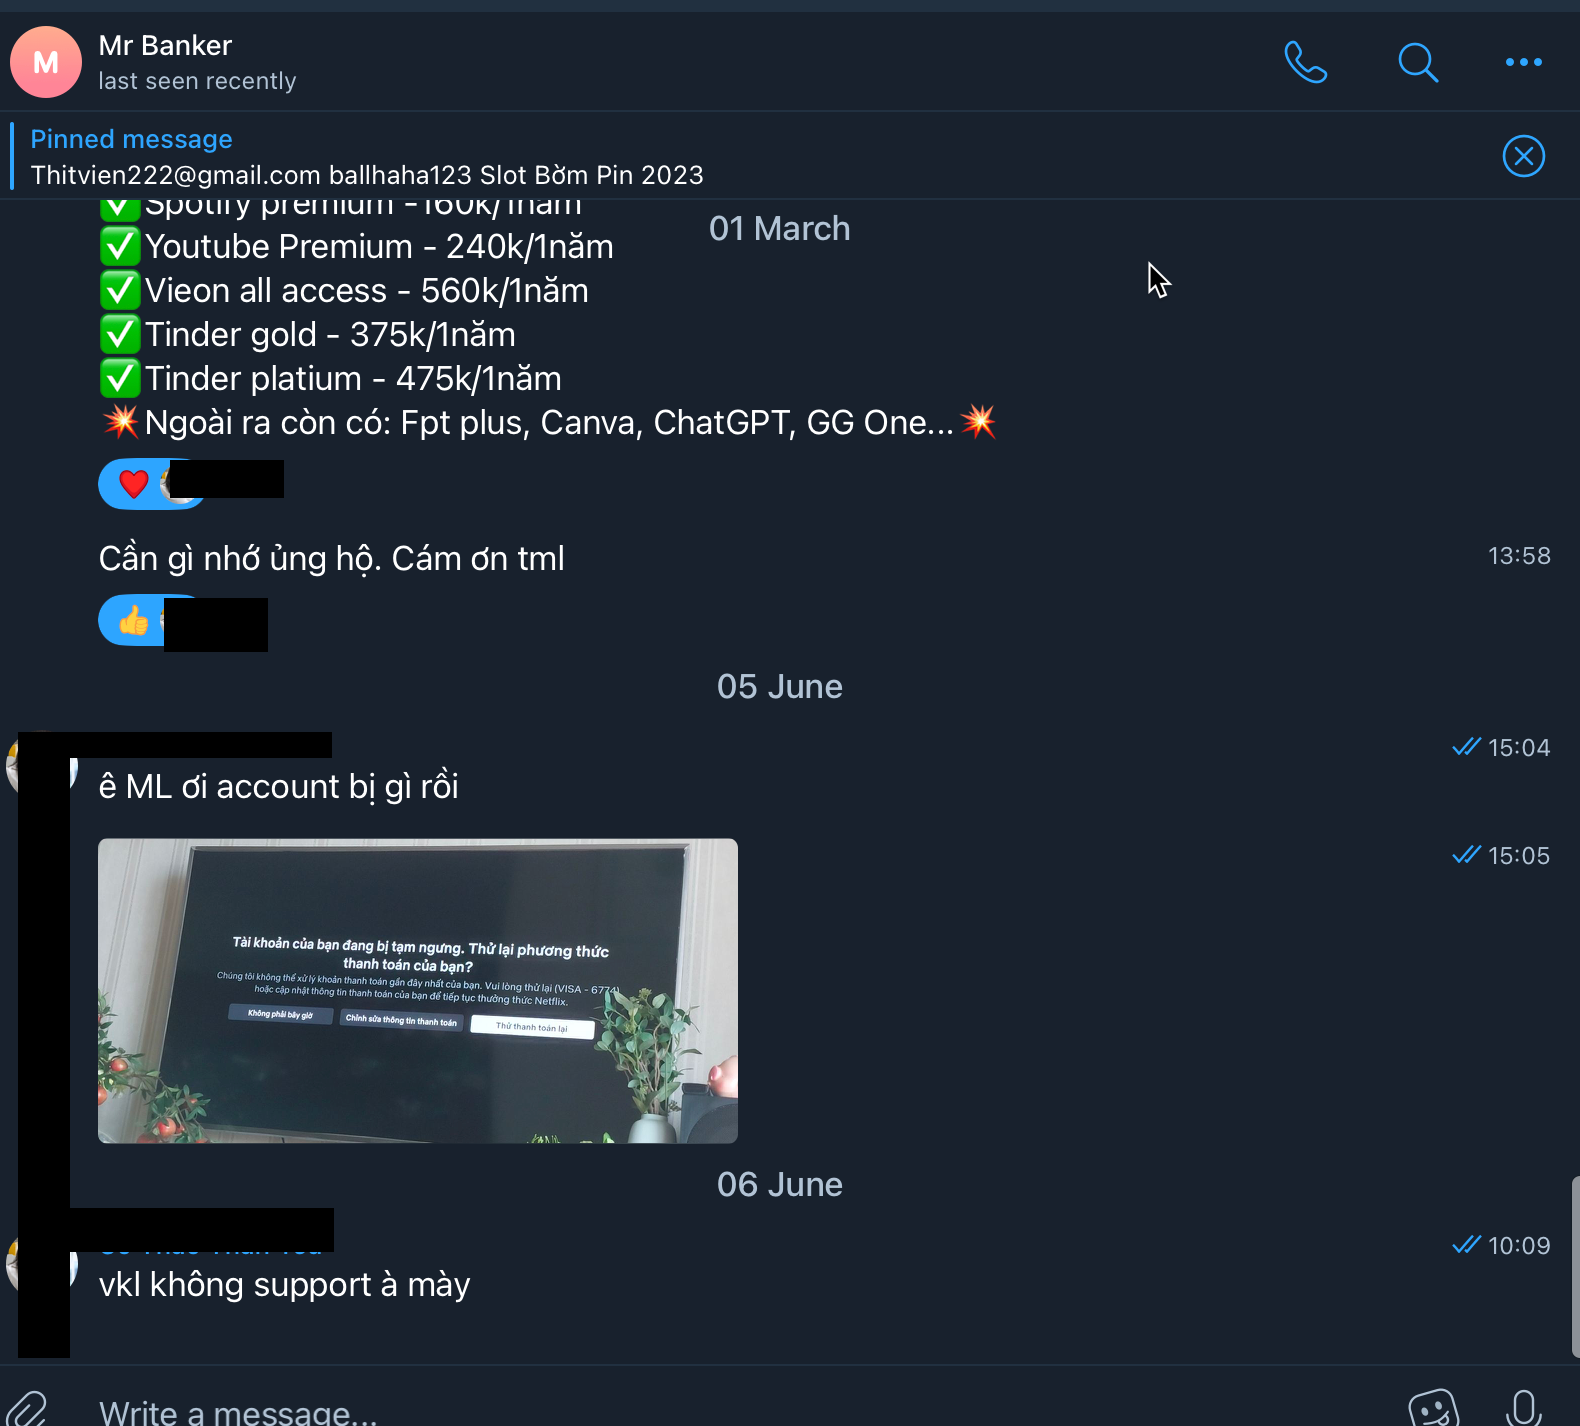Click the attach file paperclip icon
1580x1426 pixels.
click(x=26, y=1408)
